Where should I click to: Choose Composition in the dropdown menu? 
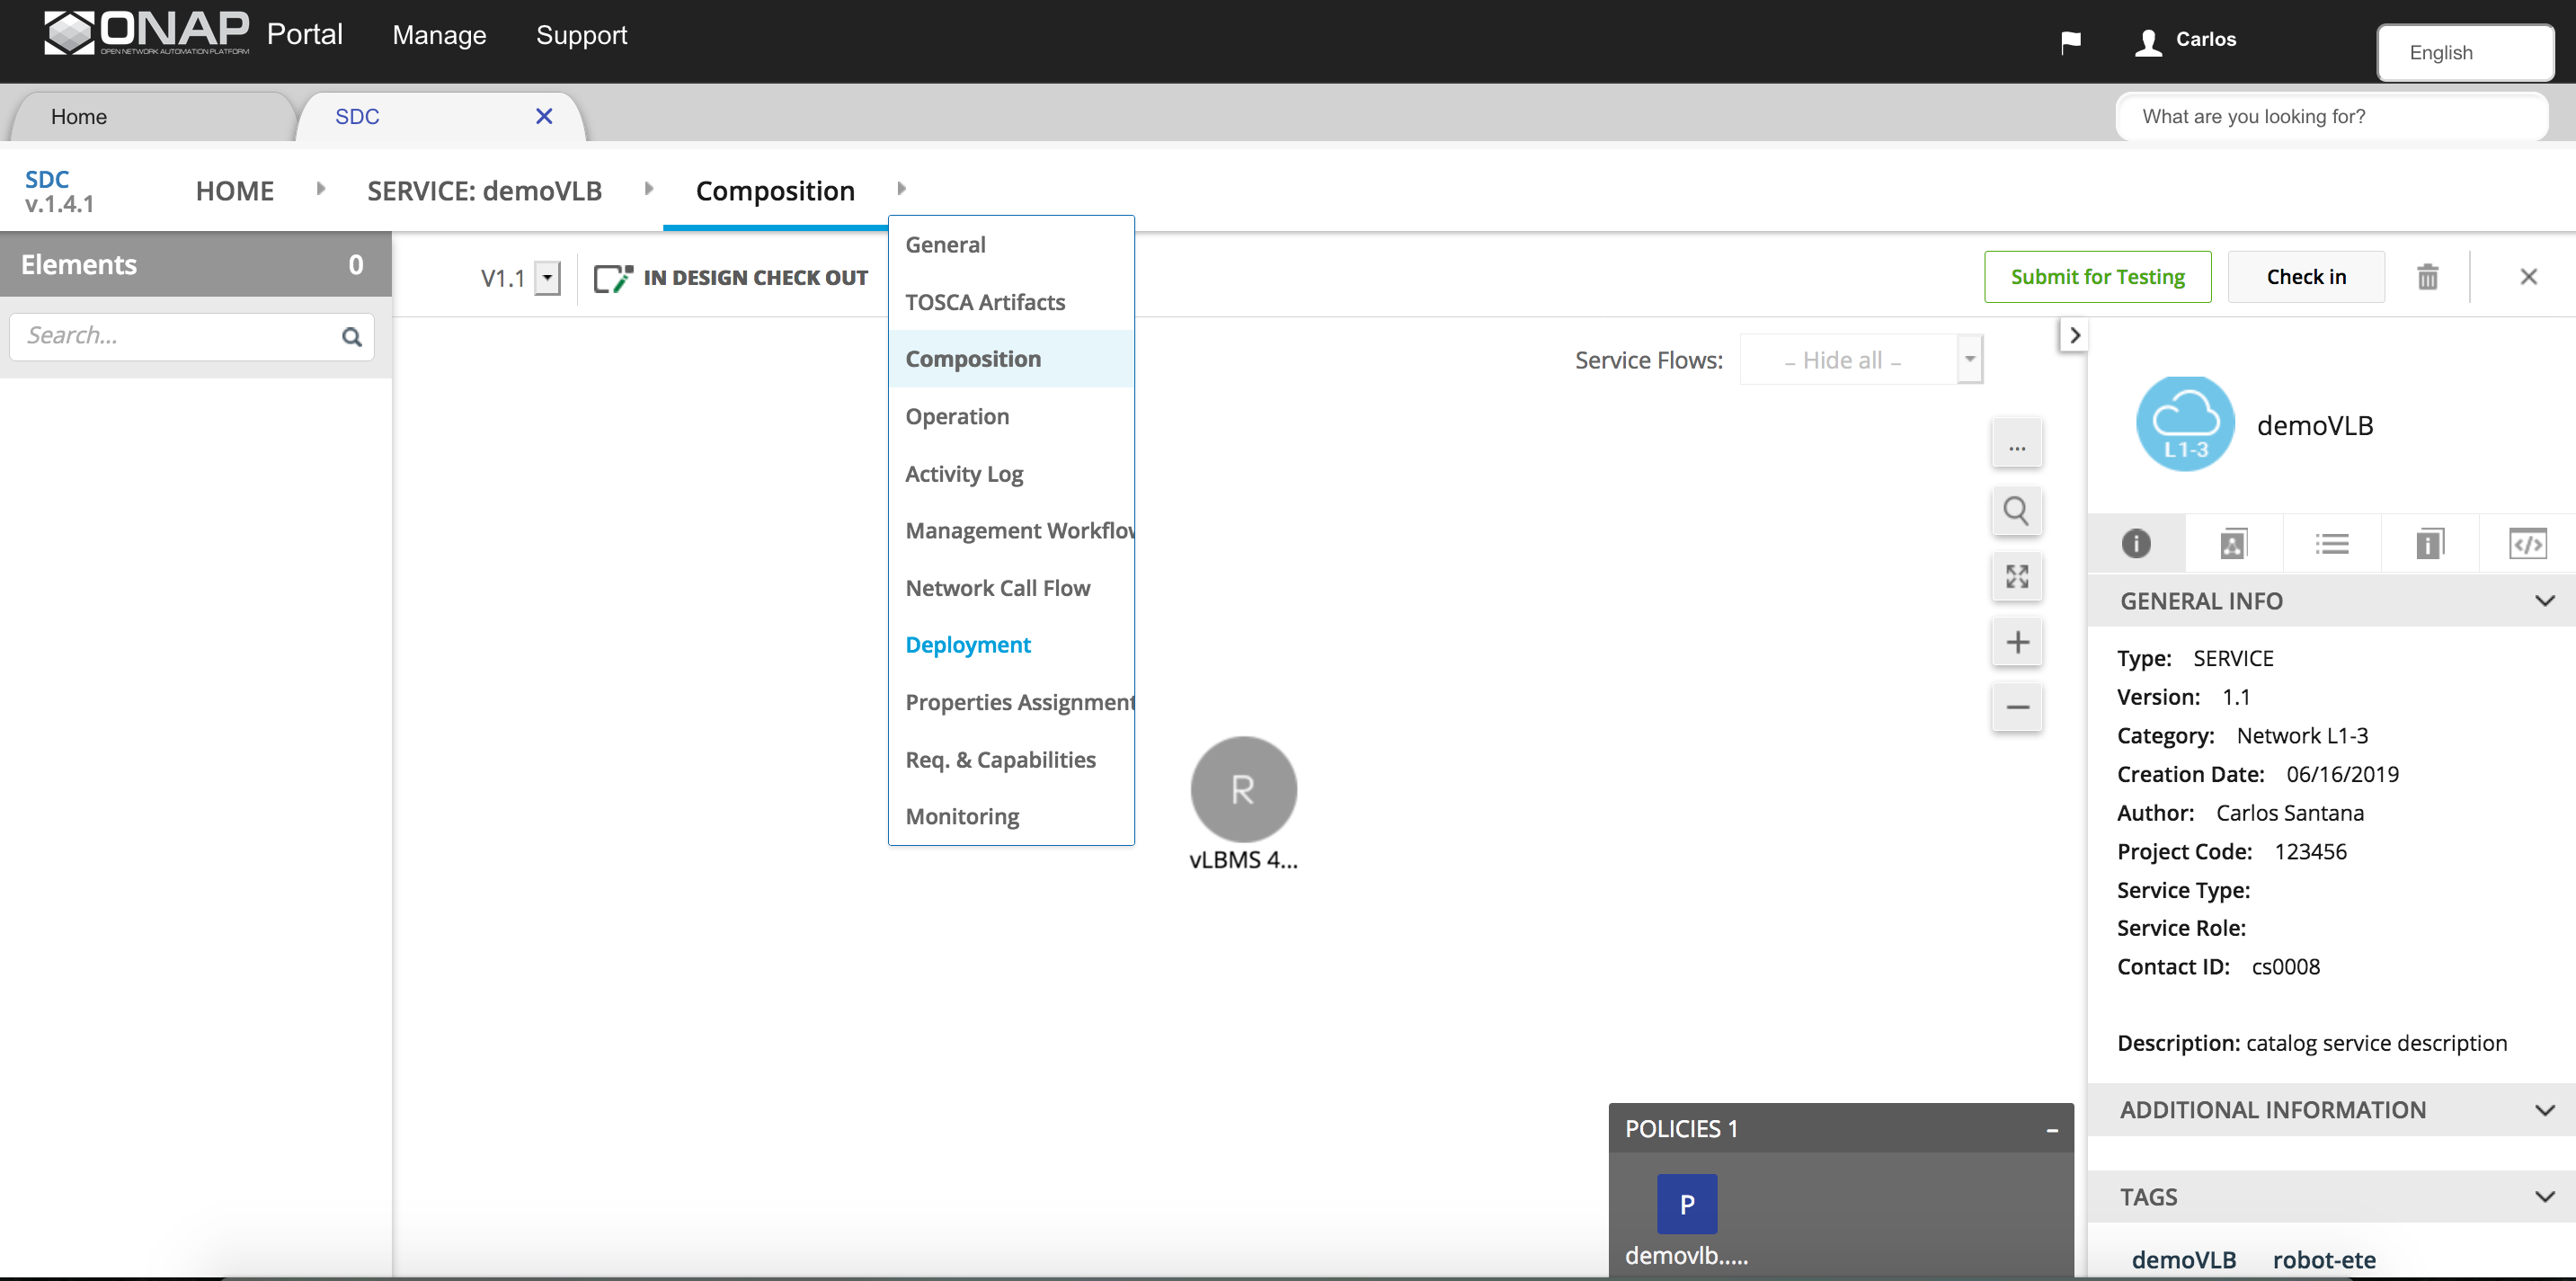(1011, 359)
